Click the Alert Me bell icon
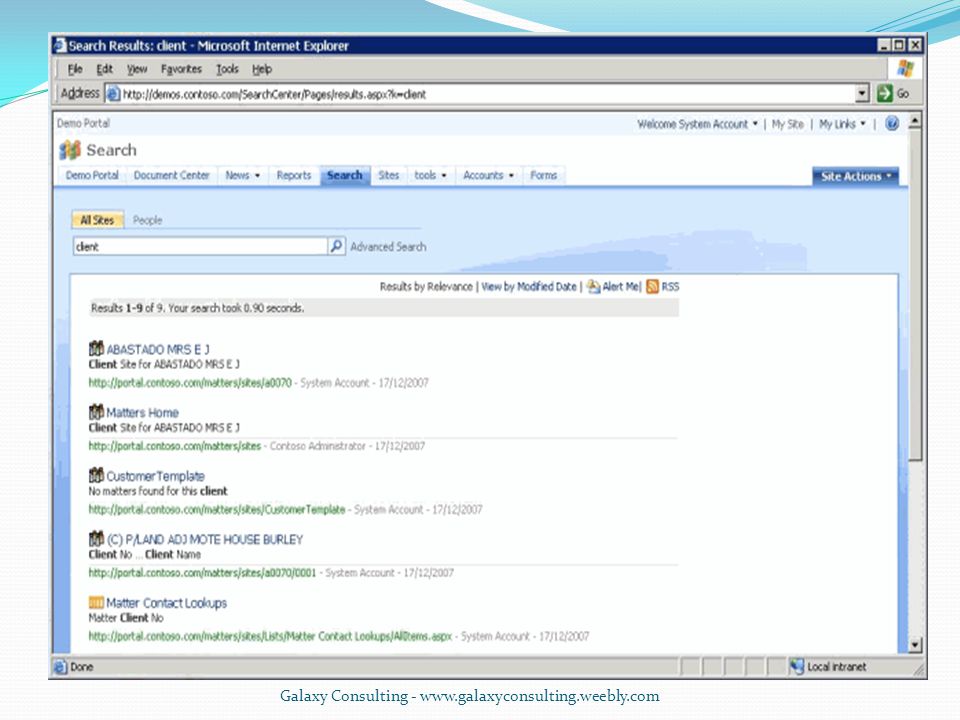 (x=593, y=287)
